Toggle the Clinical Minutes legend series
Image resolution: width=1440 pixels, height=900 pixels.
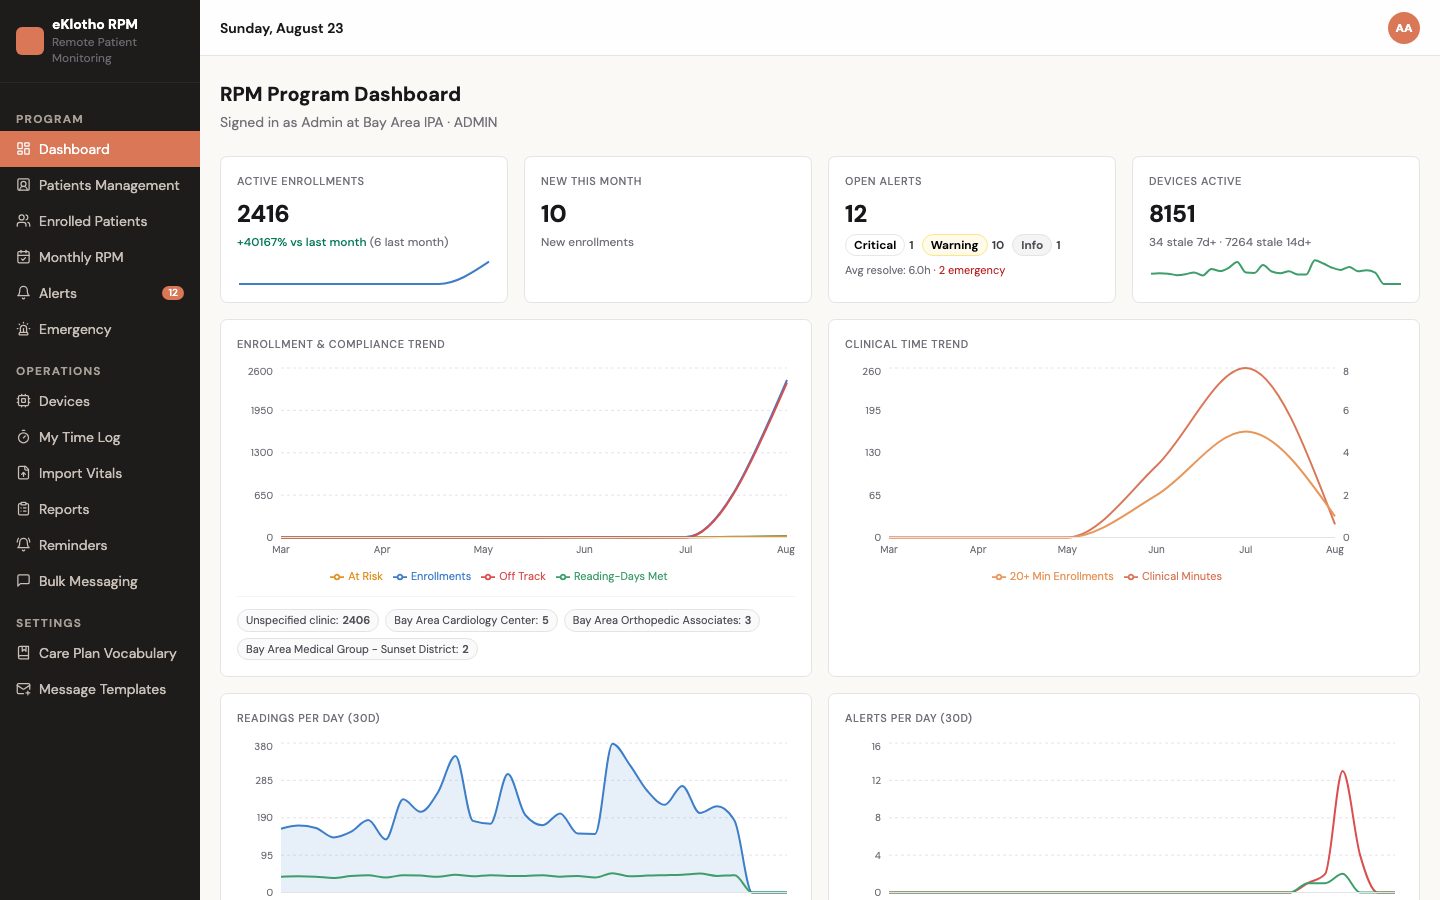pos(1173,576)
